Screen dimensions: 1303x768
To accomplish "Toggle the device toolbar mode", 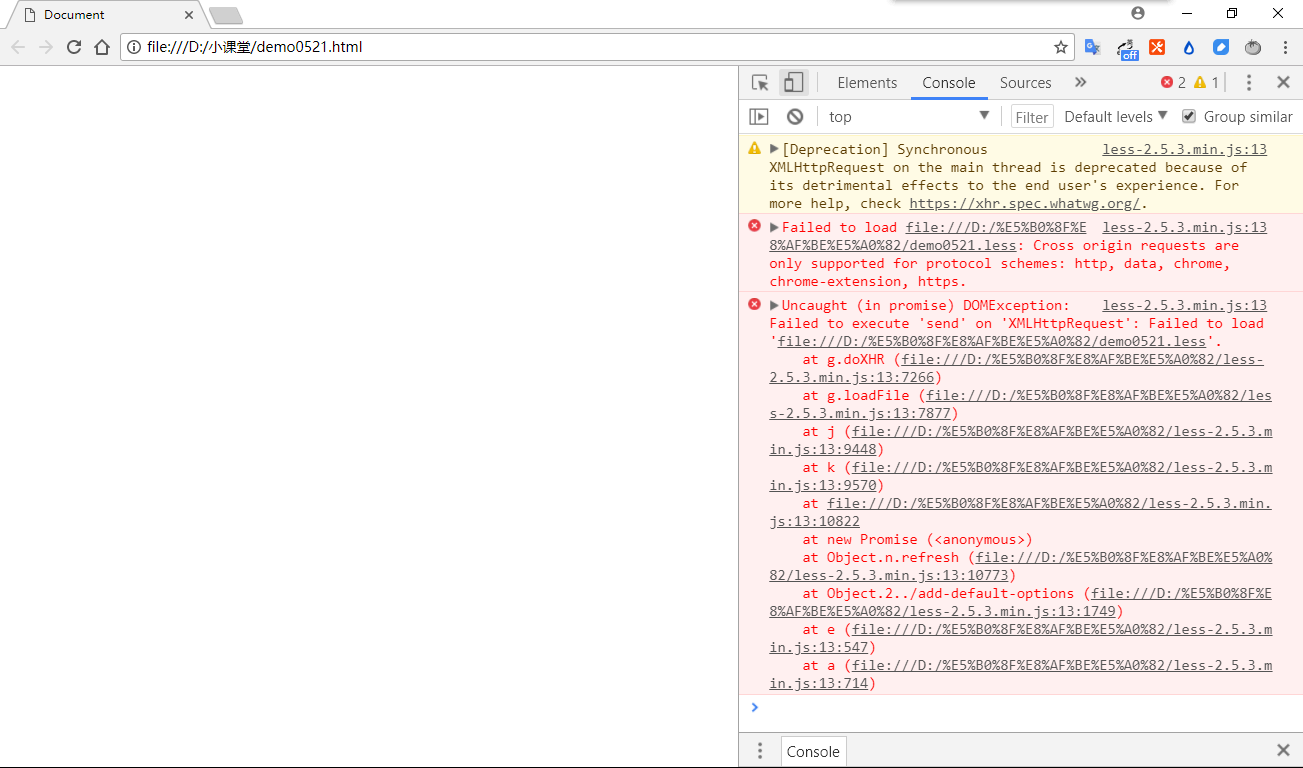I will coord(794,83).
